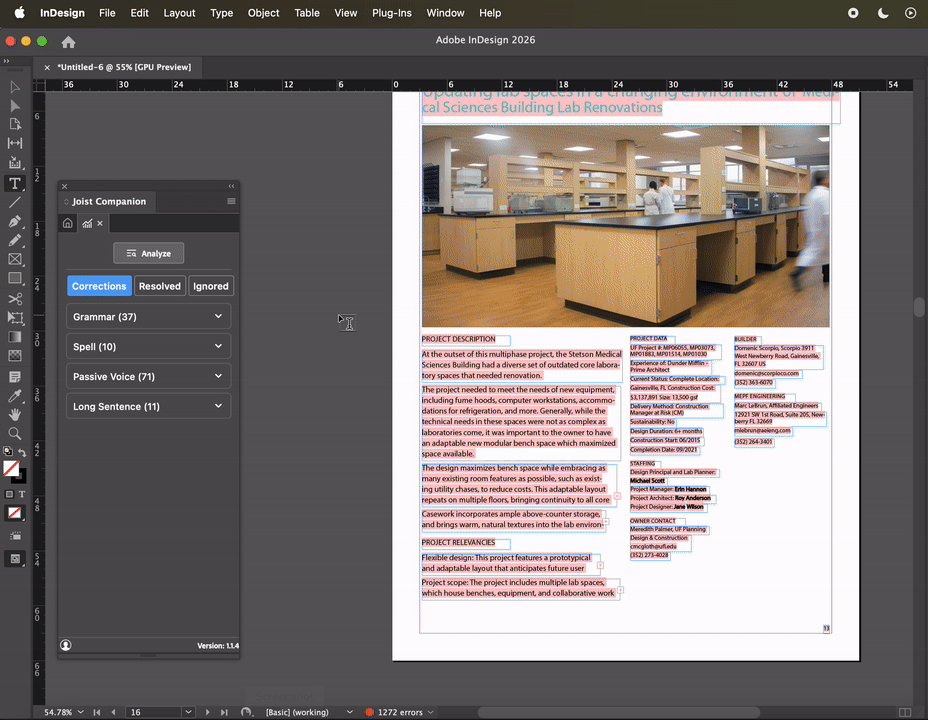
Task: Open the 1272 errors preflight dropdown
Action: click(430, 712)
